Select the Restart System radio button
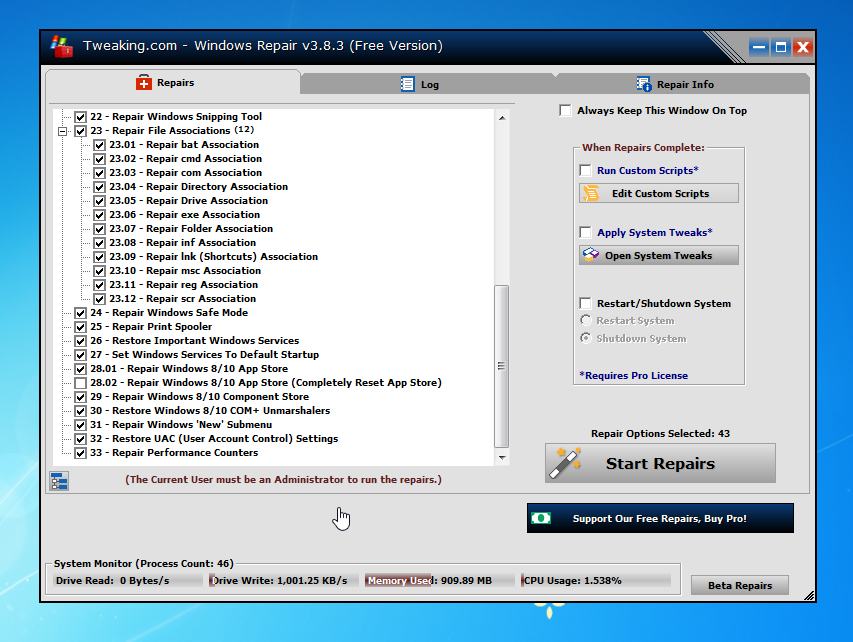The image size is (853, 642). [586, 320]
